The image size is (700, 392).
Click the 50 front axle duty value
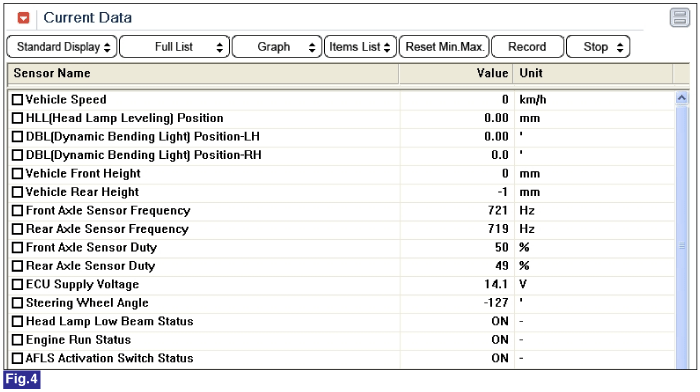501,247
